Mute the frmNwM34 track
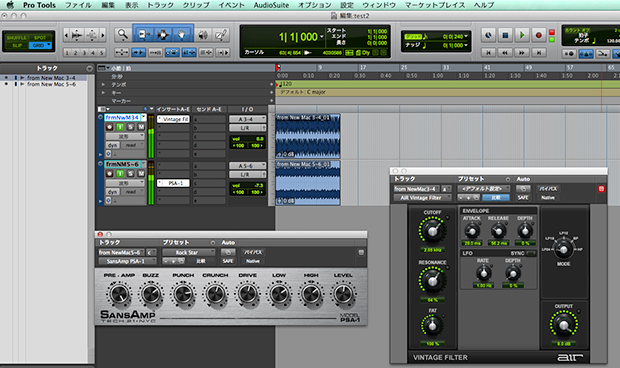This screenshot has height=368, width=620. [141, 127]
